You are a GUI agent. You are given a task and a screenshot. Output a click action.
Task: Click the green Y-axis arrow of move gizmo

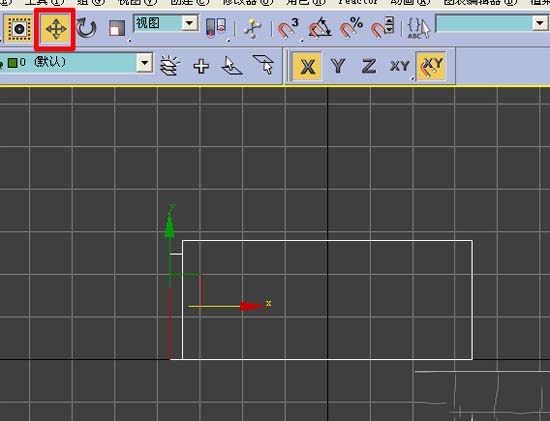point(170,226)
